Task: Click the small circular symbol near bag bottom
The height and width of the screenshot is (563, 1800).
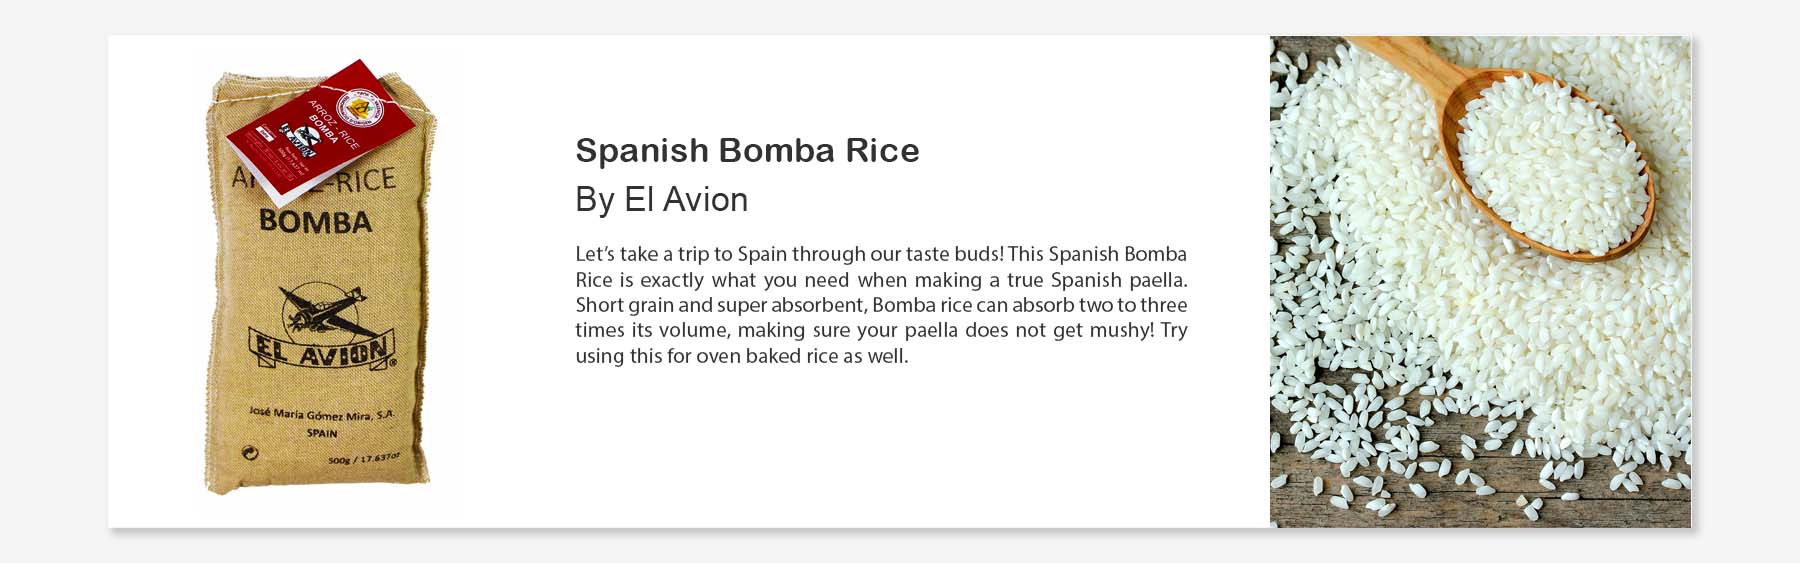Action: (x=251, y=453)
